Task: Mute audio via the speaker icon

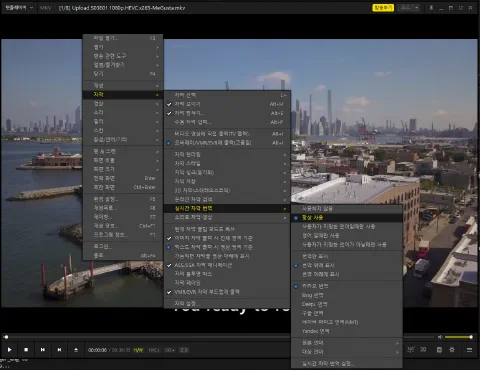Action: (x=440, y=337)
